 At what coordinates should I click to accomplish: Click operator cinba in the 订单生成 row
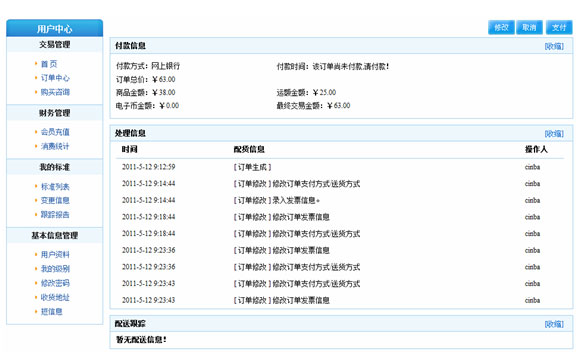click(532, 167)
